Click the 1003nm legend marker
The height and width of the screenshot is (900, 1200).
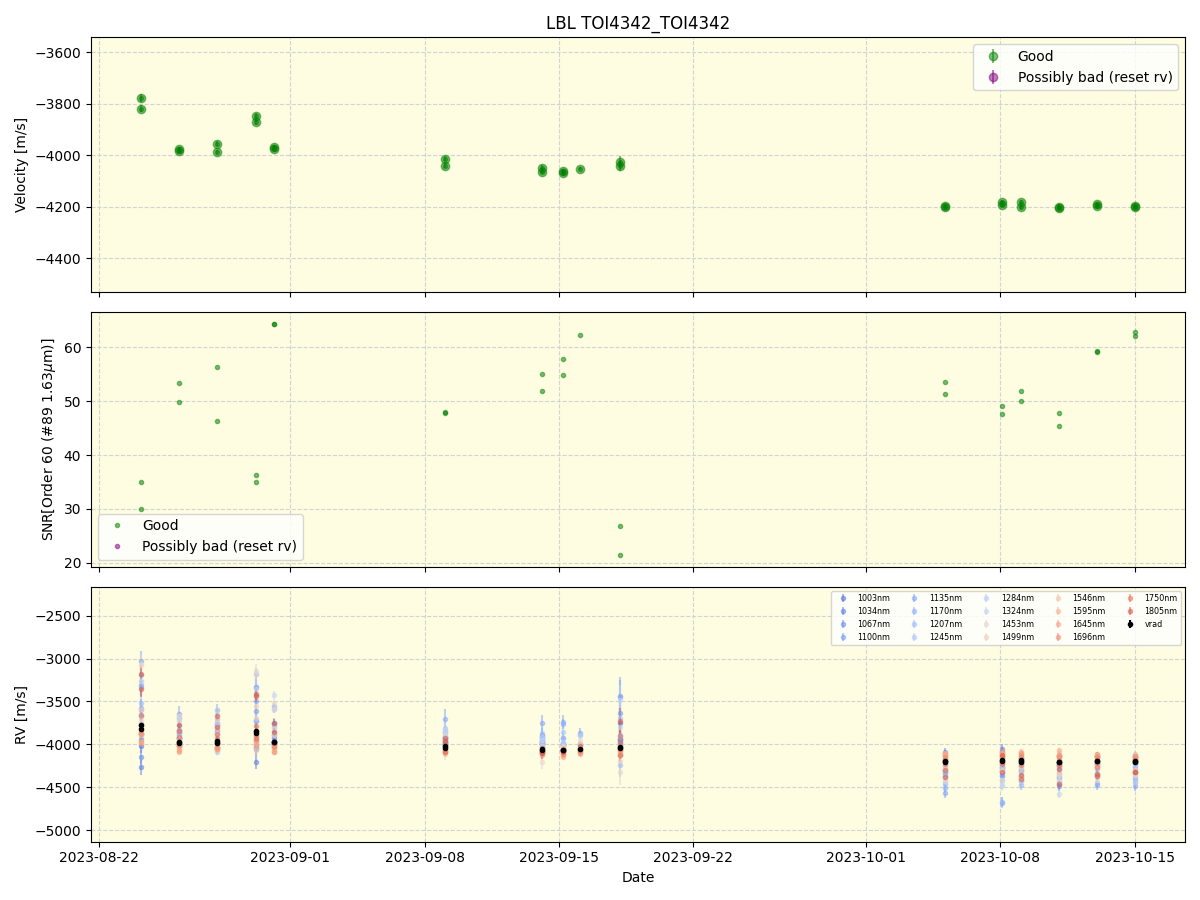tap(843, 598)
